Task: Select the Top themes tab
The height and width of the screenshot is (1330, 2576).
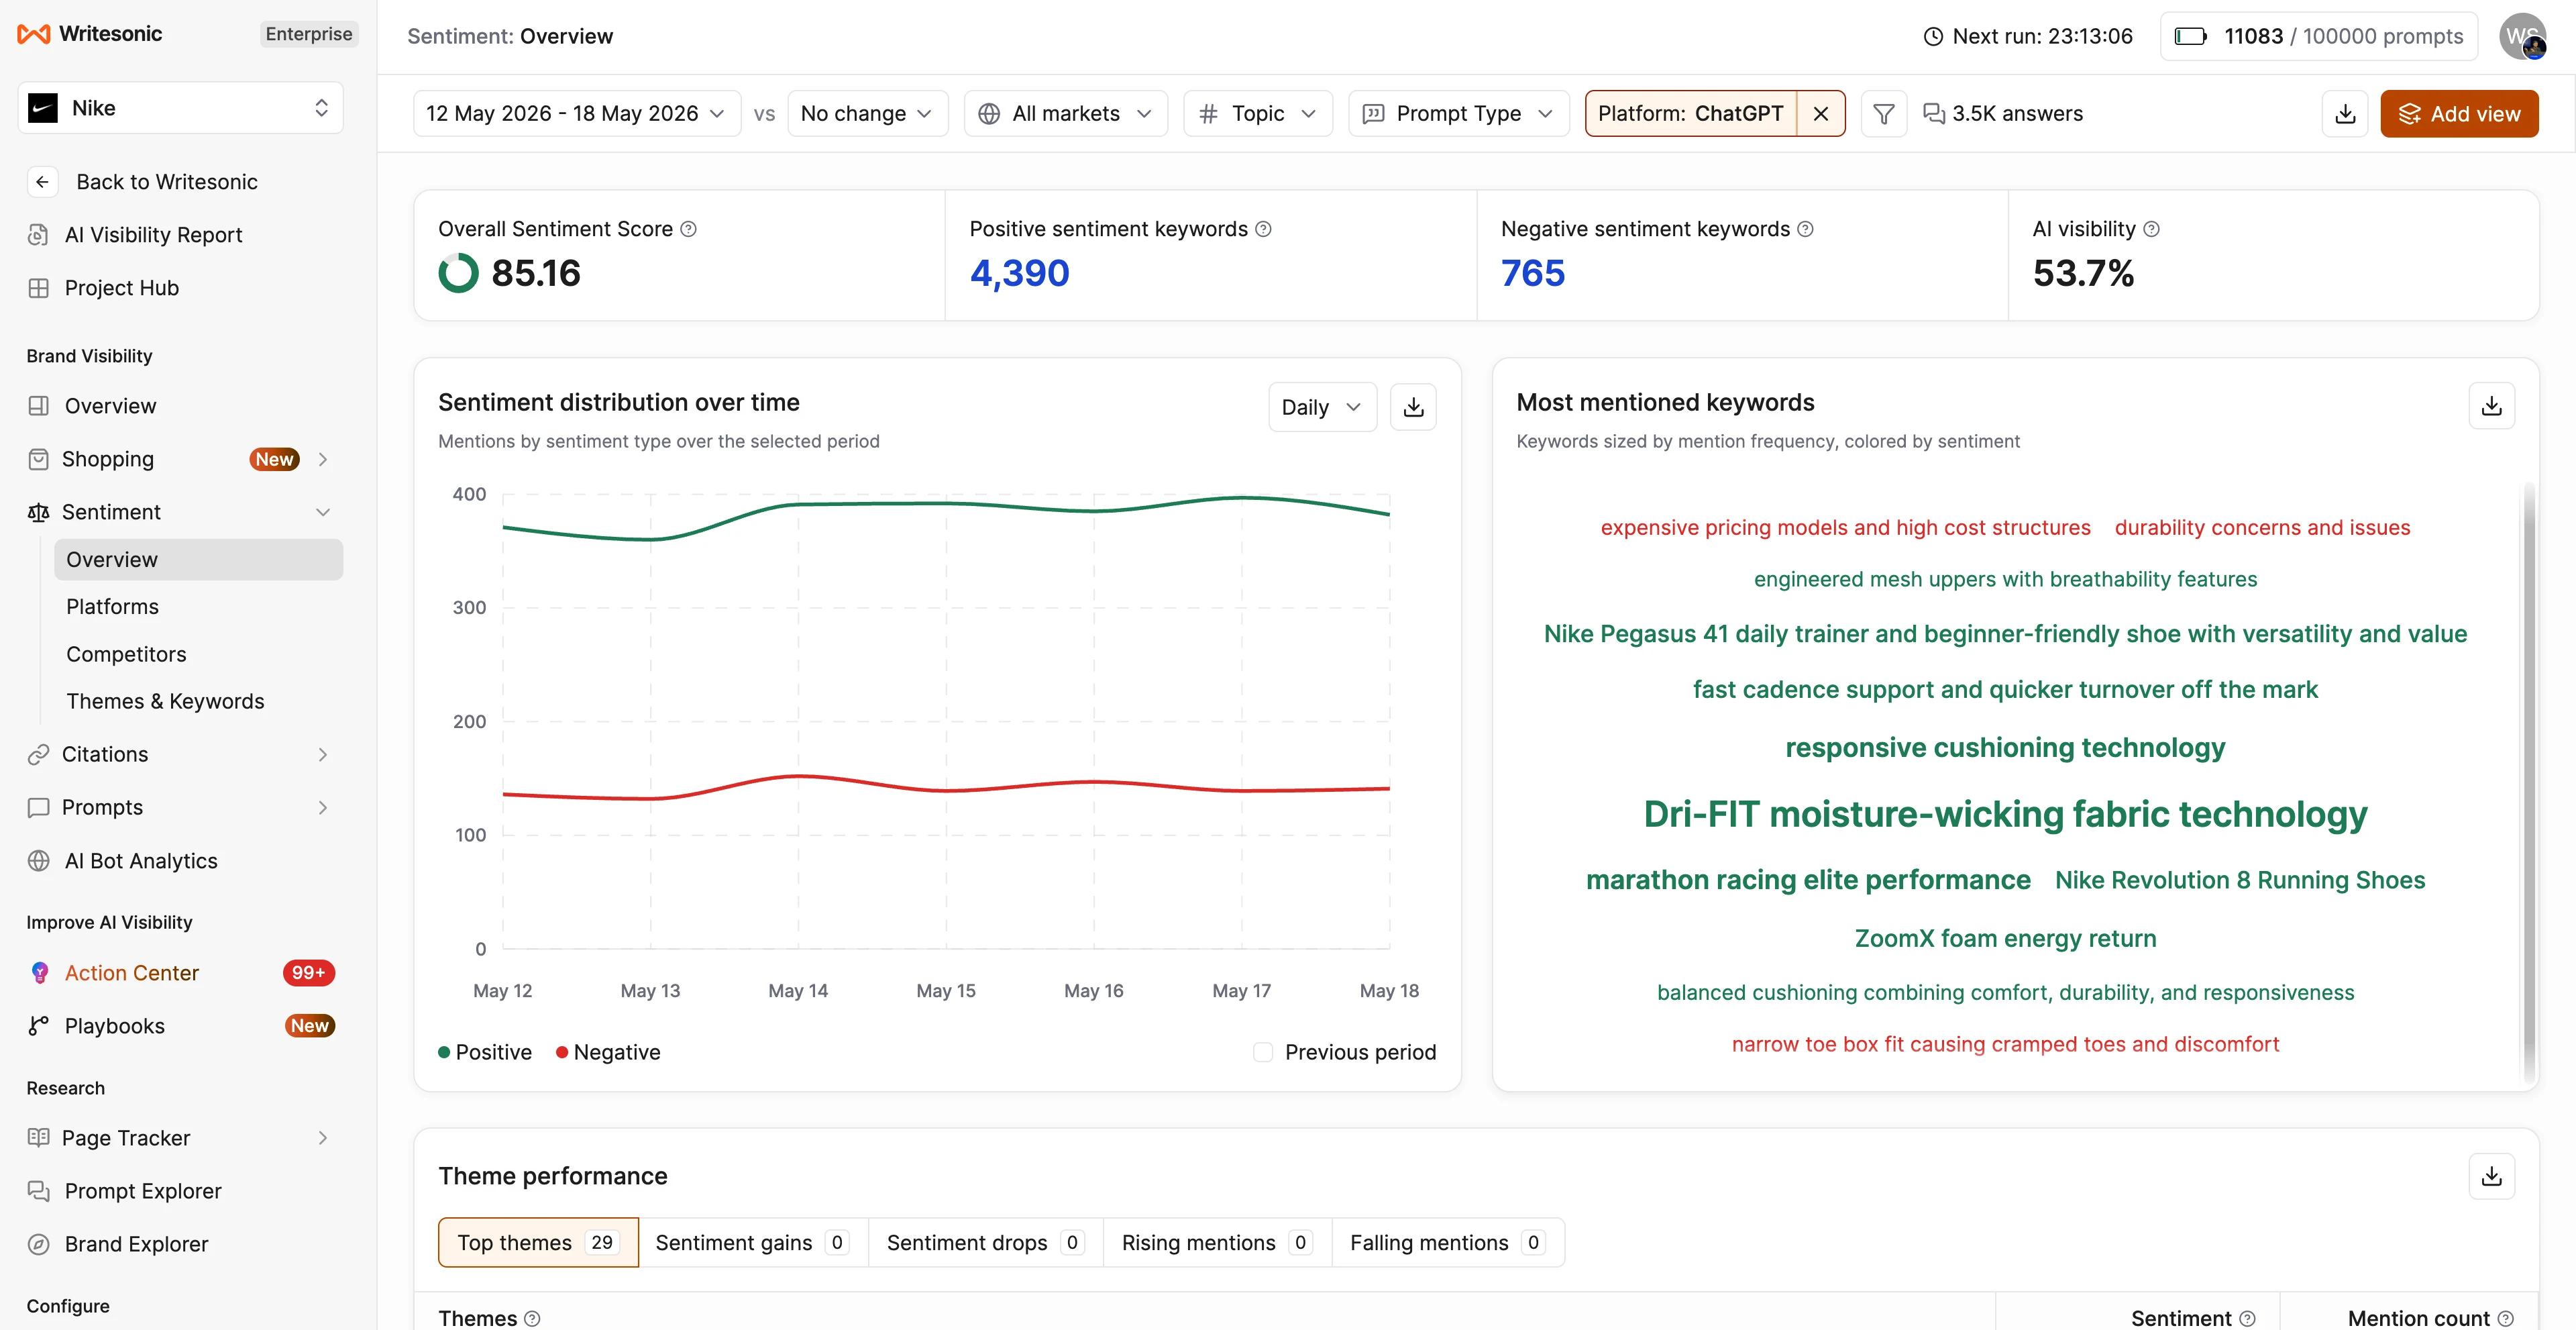Action: tap(538, 1242)
